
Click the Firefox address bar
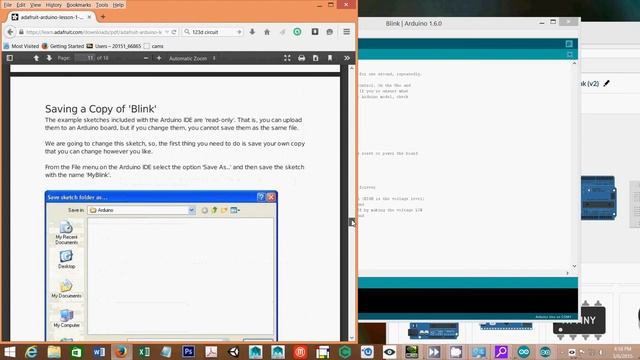(94, 32)
